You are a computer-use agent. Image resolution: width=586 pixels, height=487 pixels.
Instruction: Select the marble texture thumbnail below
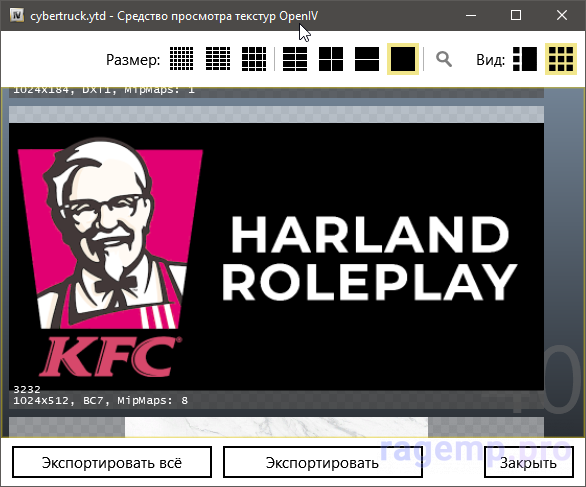276,427
